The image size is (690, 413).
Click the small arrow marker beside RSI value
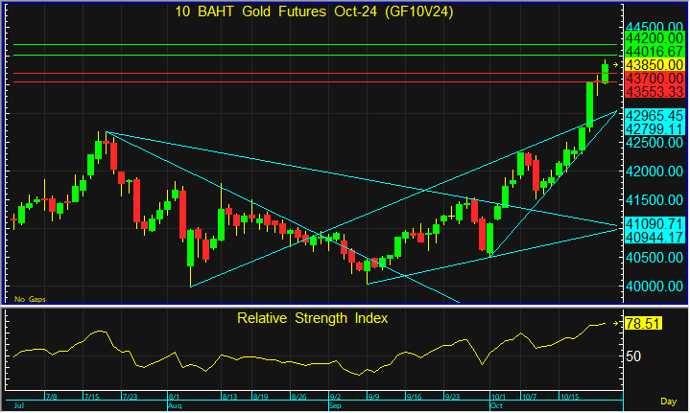616,324
